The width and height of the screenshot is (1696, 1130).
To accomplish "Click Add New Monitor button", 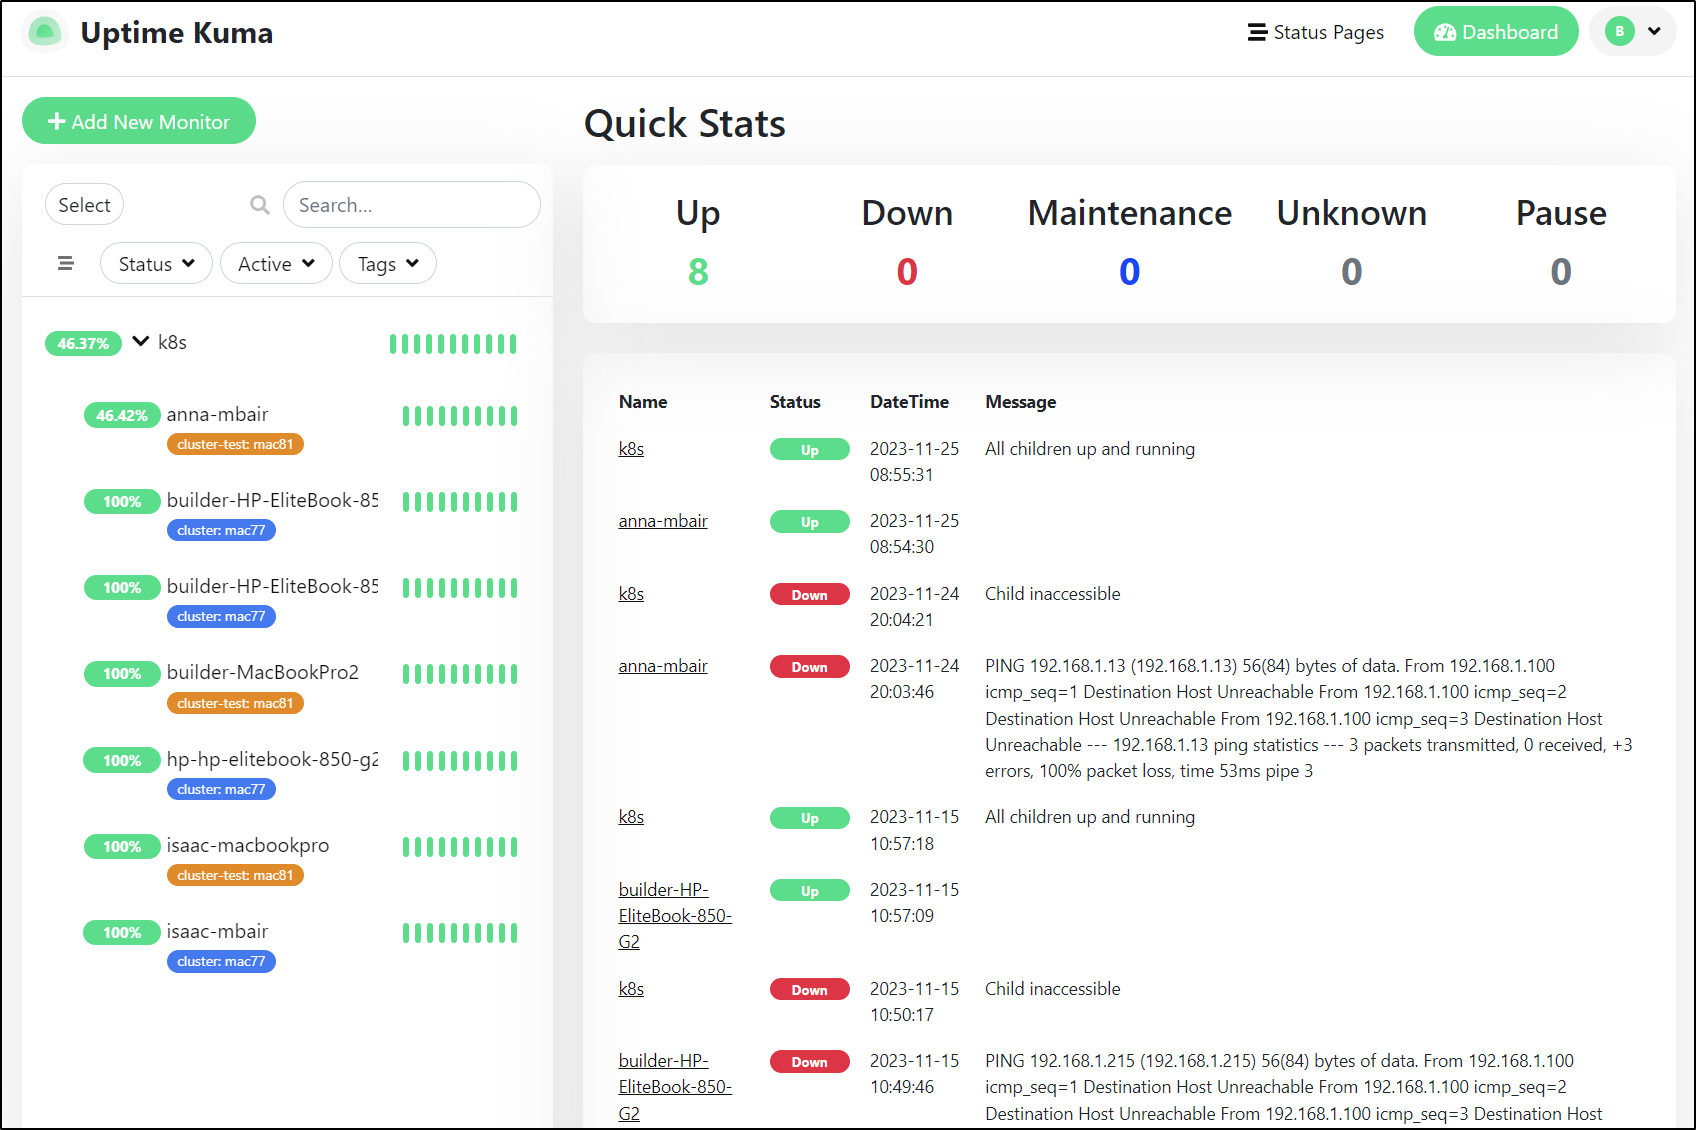I will (x=139, y=121).
